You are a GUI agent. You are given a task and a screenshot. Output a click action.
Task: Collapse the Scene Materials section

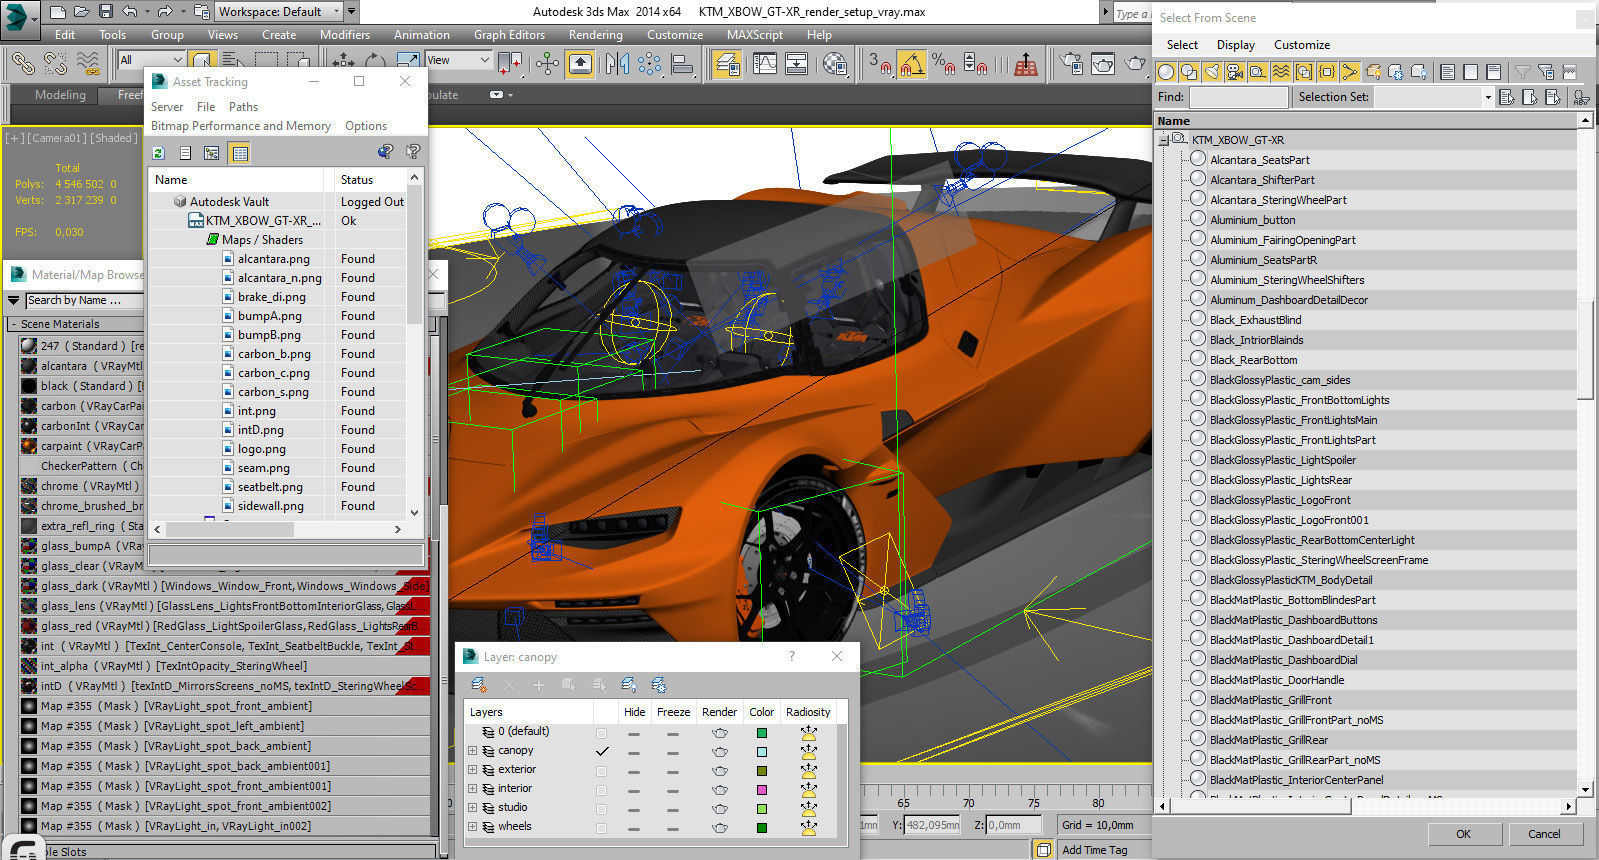[13, 324]
